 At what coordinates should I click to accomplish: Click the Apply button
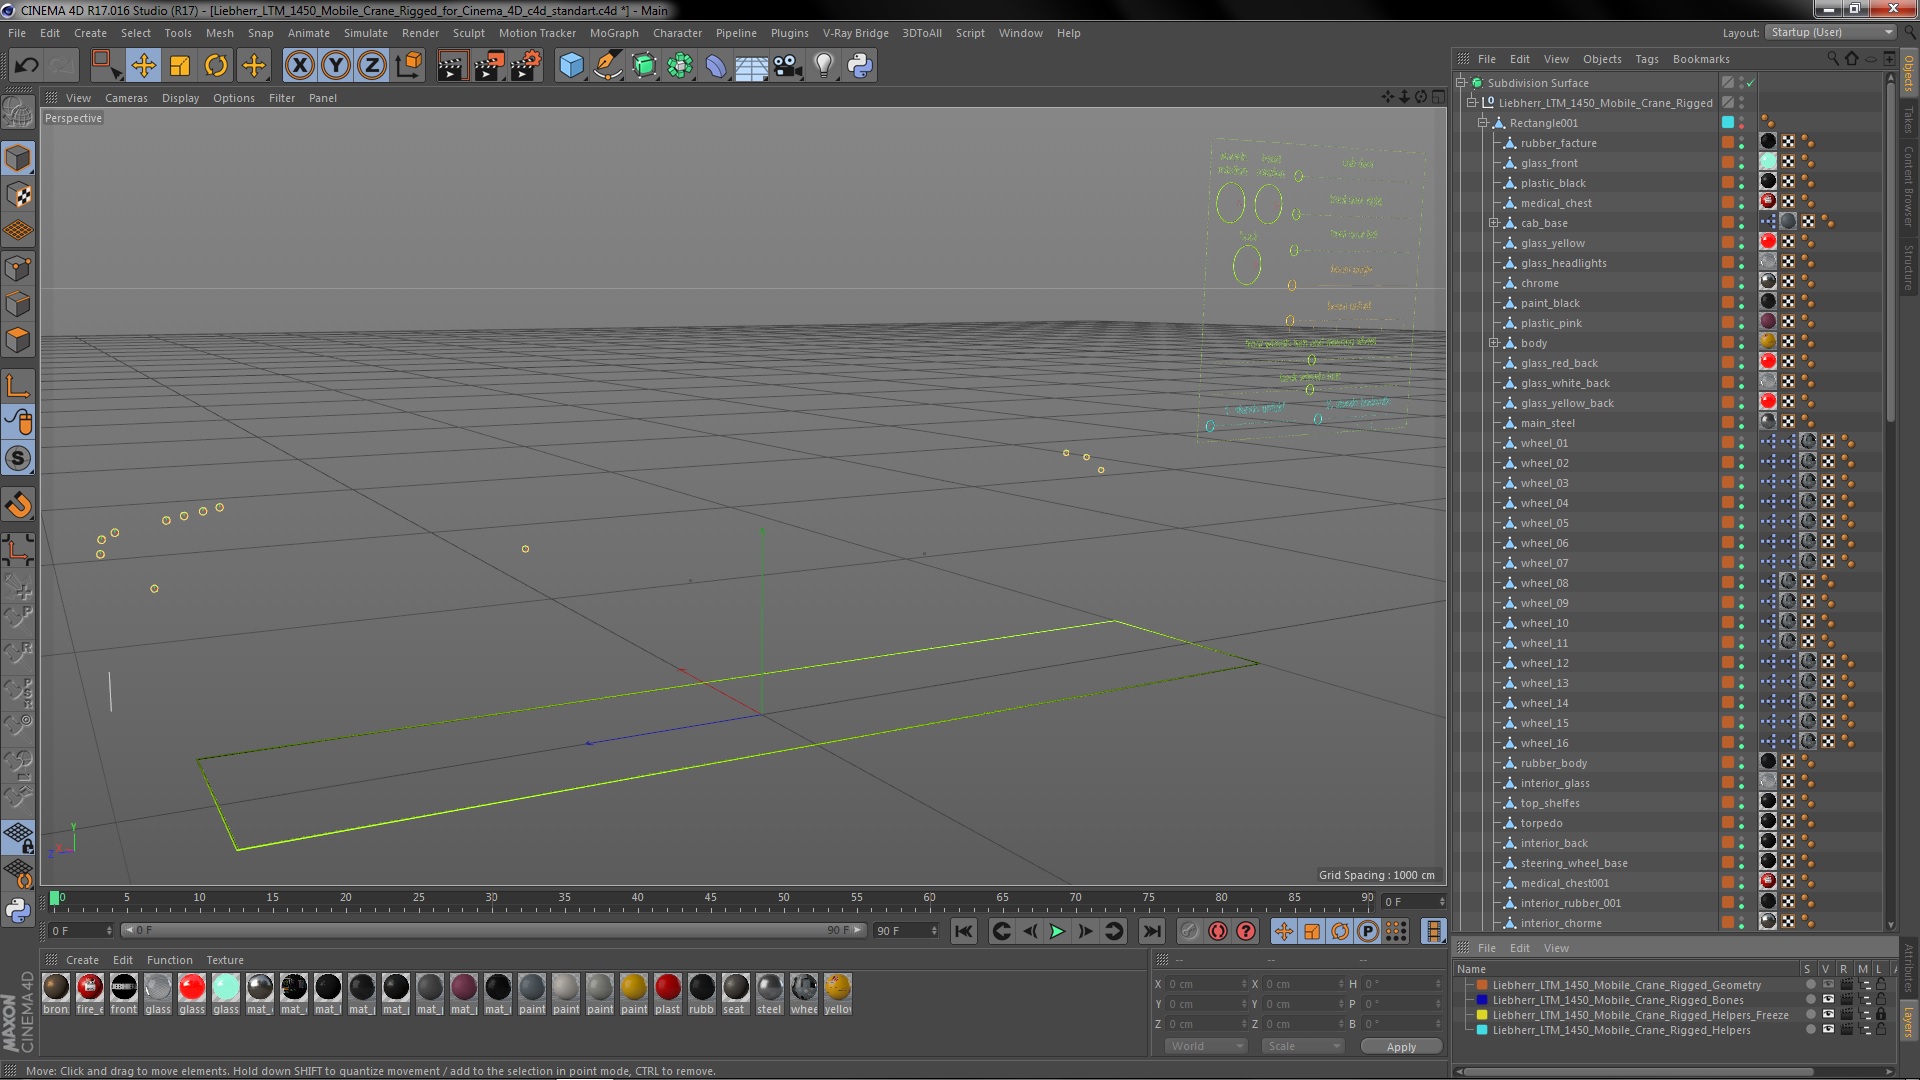click(1401, 1046)
